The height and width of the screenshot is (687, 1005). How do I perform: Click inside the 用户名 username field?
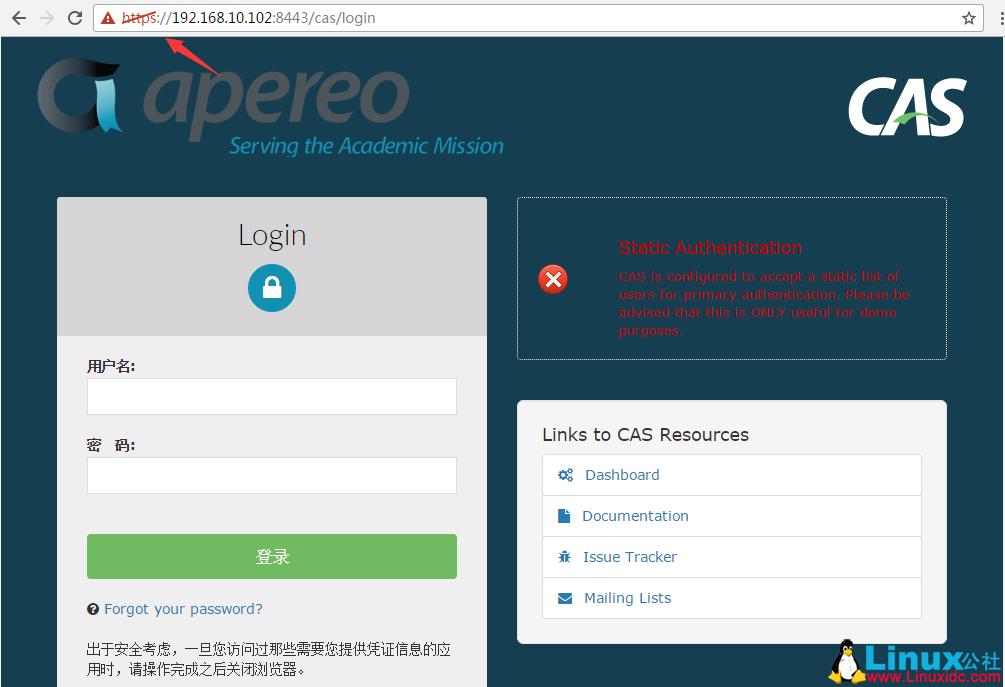271,396
